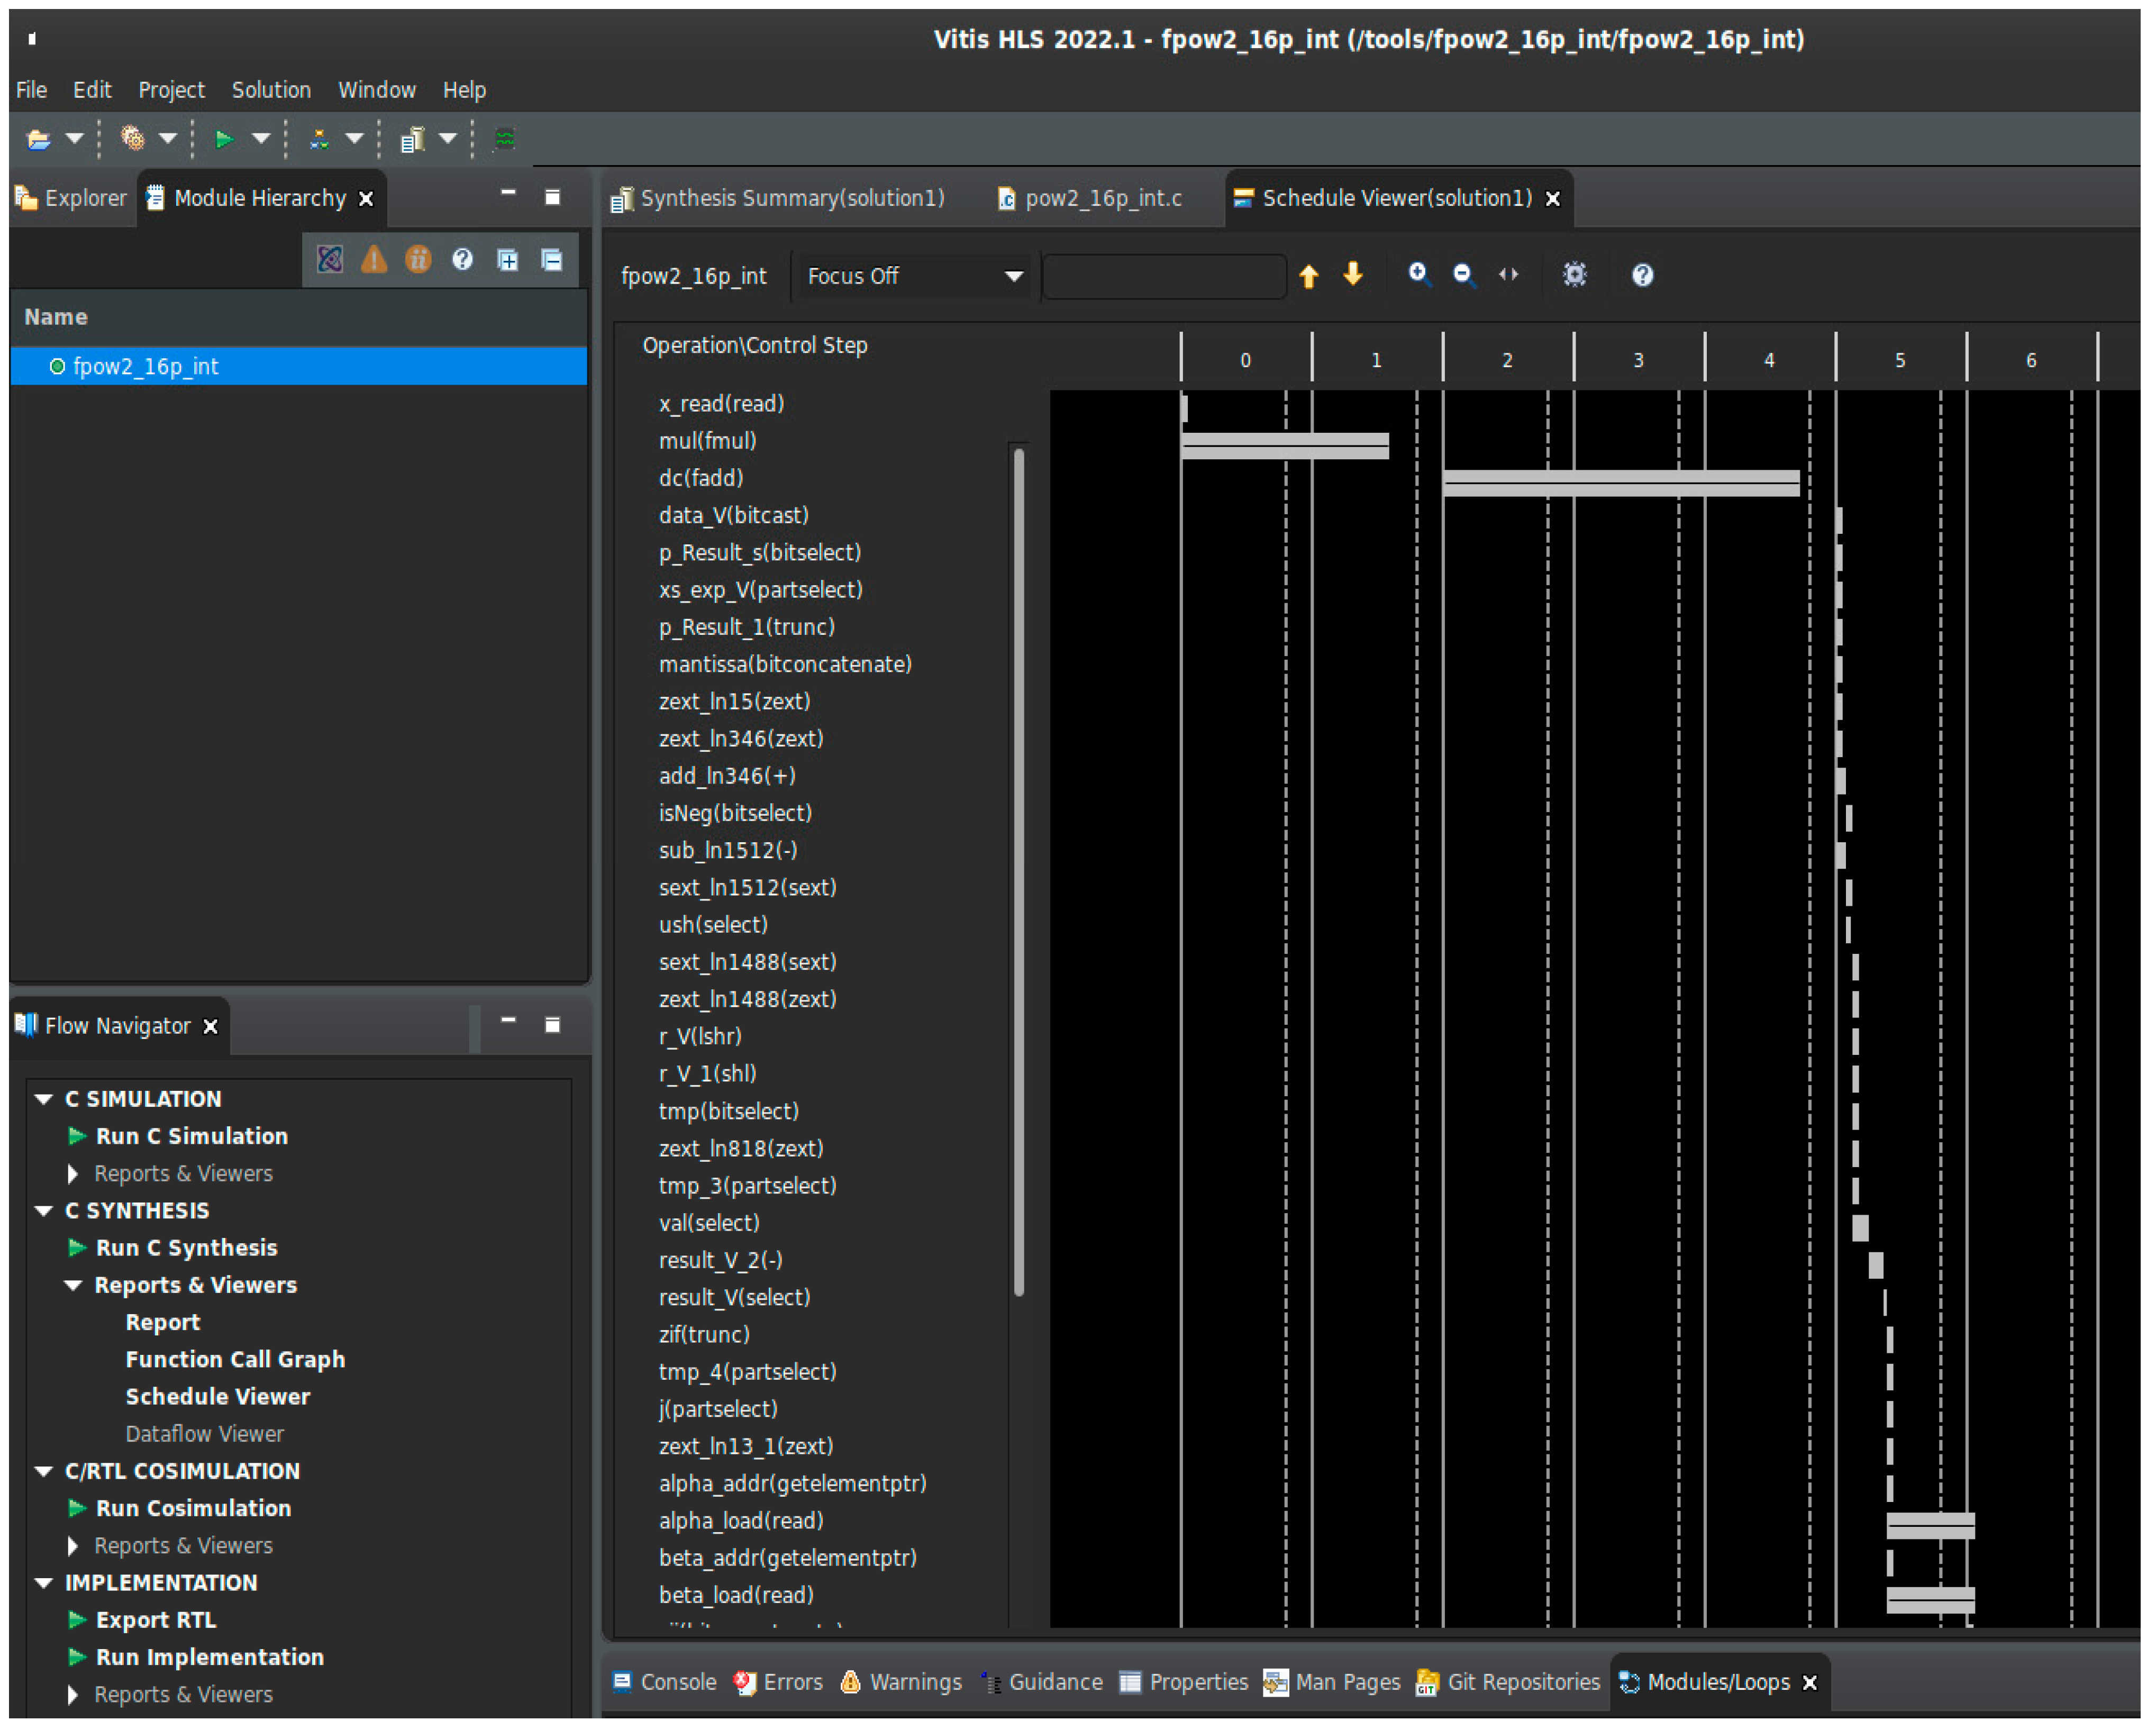This screenshot has width=2156, height=1730.
Task: Toggle the orange info filter icon
Action: click(418, 260)
